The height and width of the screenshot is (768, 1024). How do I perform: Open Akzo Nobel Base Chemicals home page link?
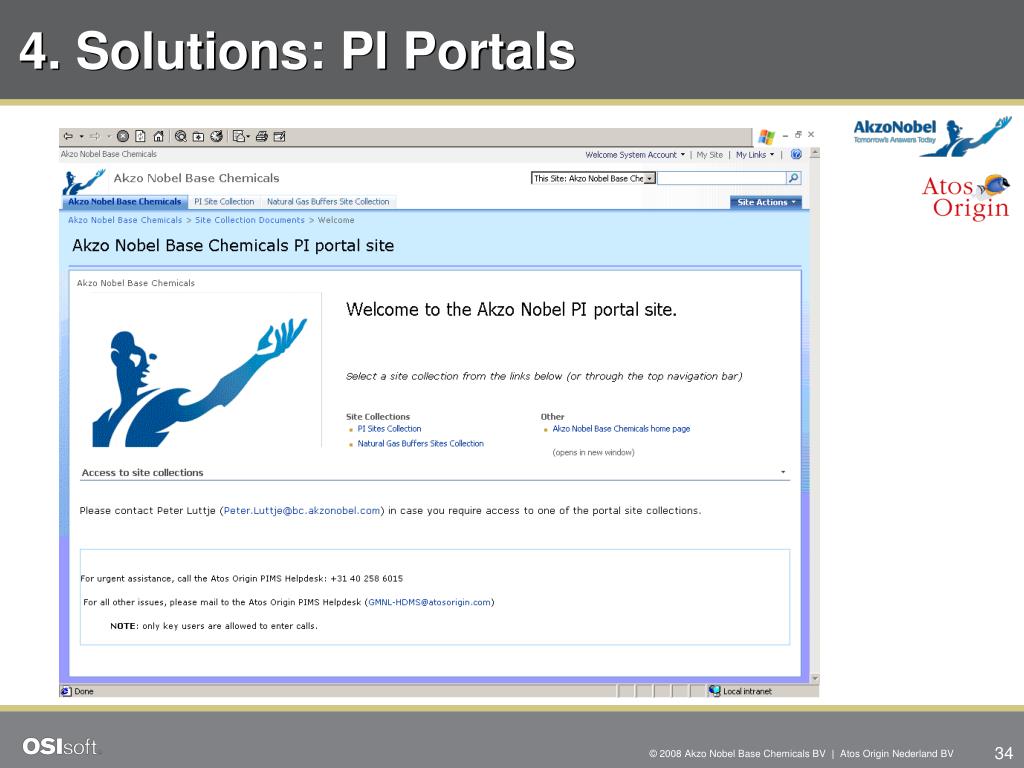621,429
